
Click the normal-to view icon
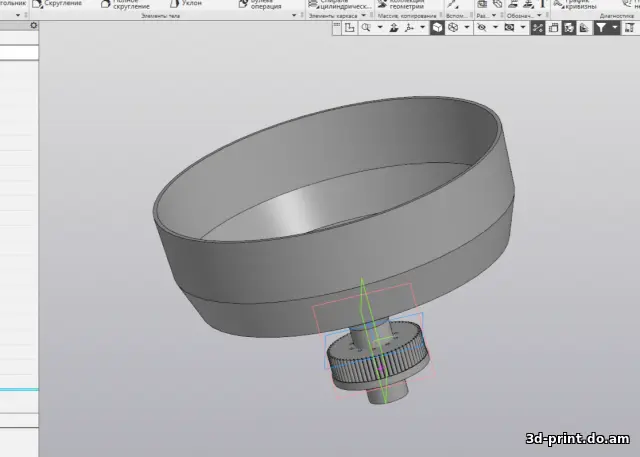point(394,28)
